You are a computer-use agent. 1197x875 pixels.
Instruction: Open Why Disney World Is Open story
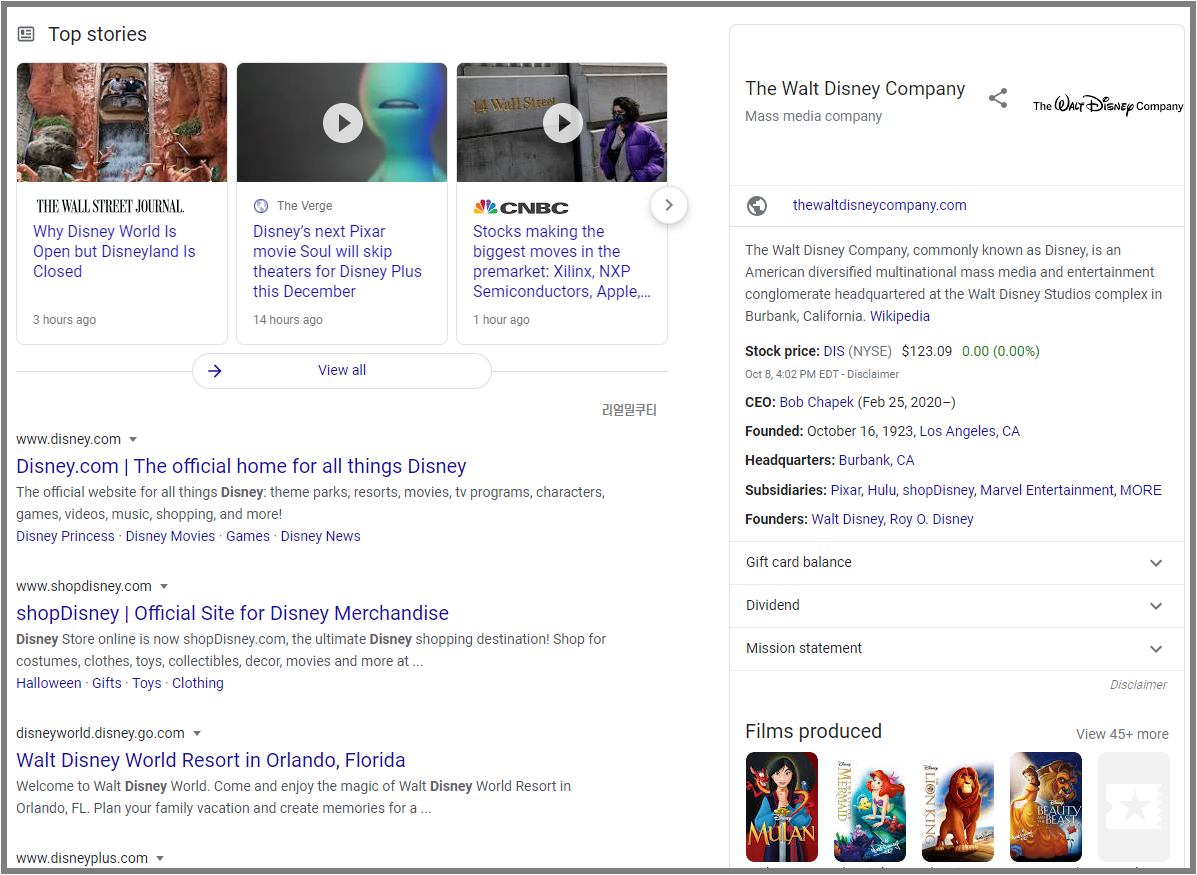[115, 251]
